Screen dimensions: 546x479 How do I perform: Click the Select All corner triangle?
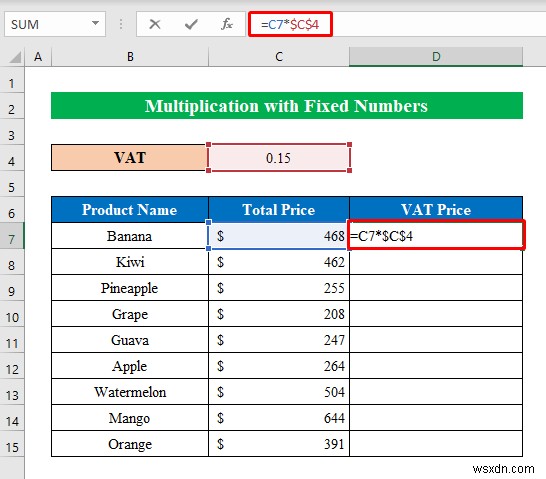(15, 57)
